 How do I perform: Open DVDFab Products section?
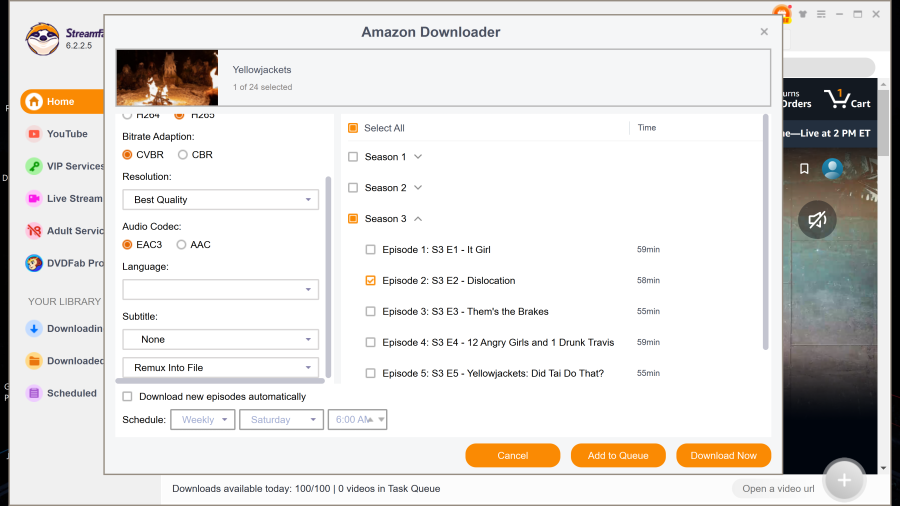click(62, 263)
